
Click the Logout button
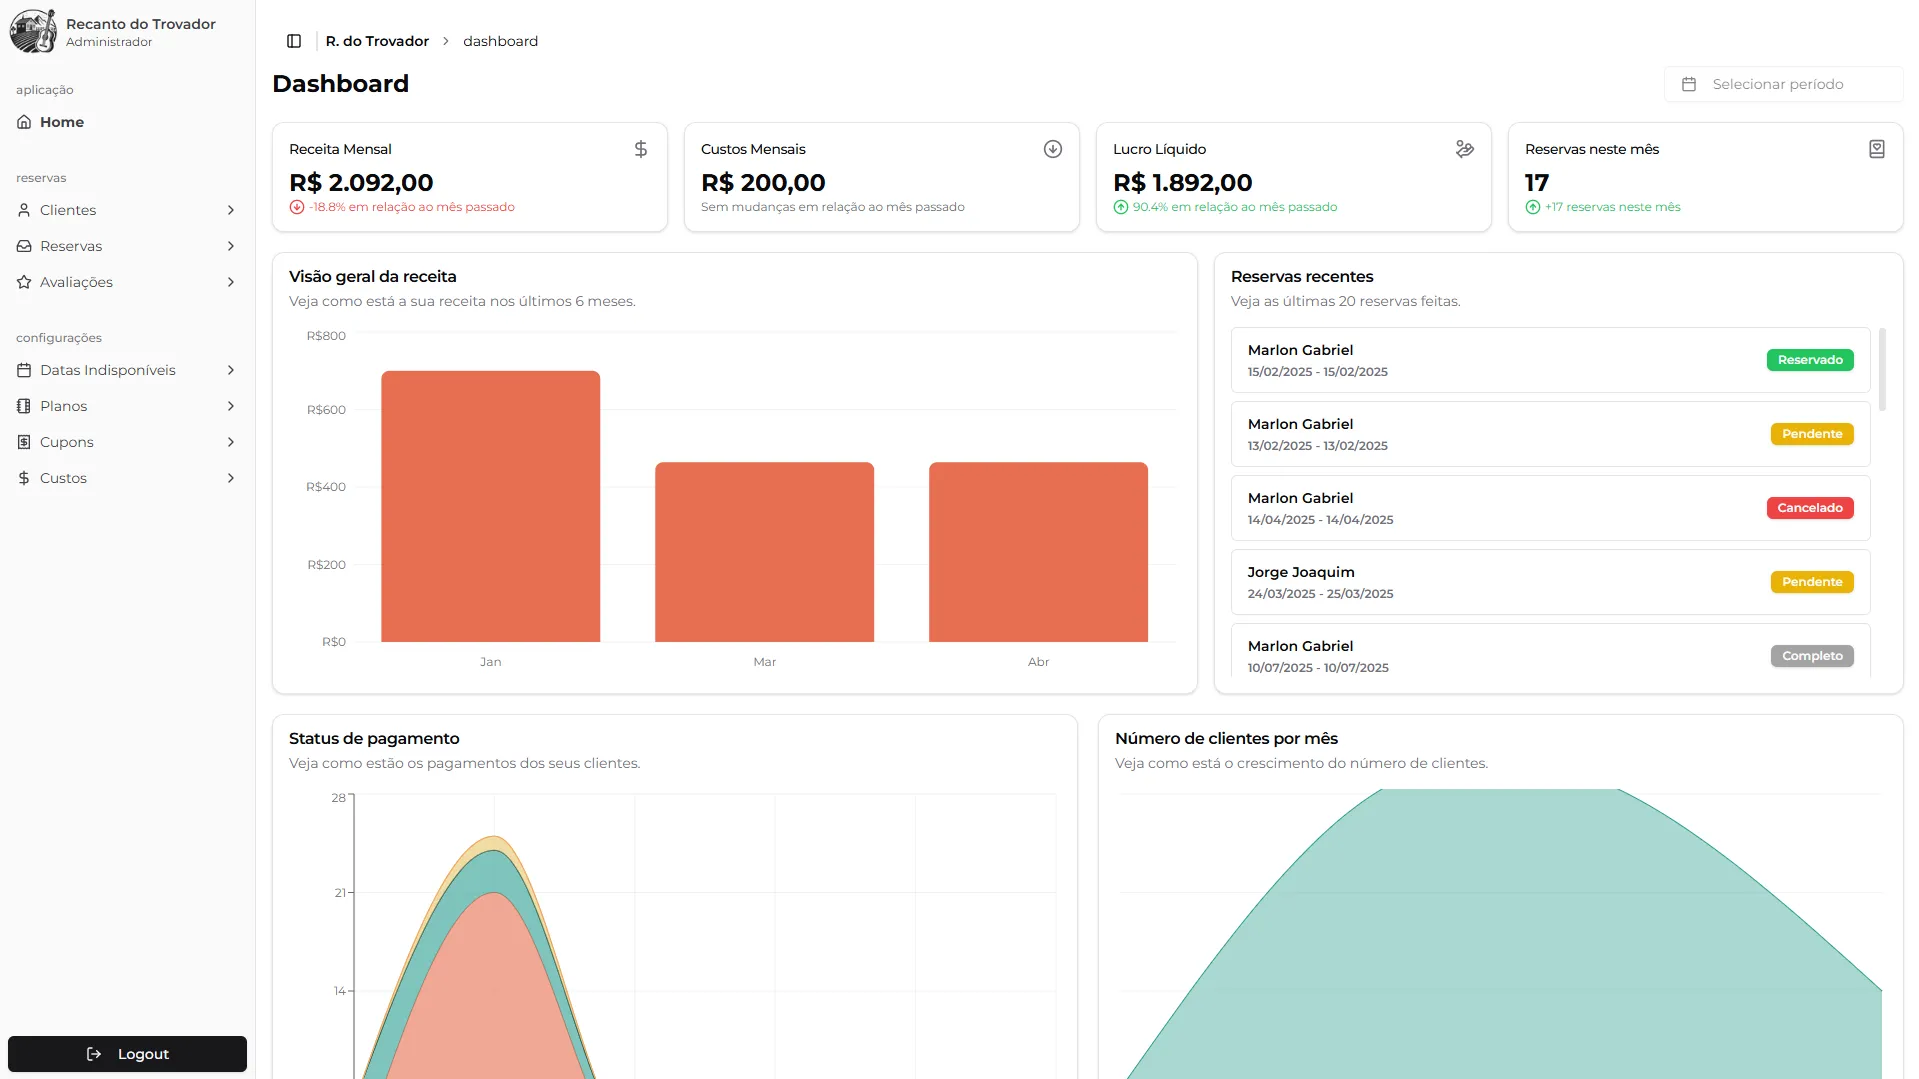pyautogui.click(x=127, y=1054)
